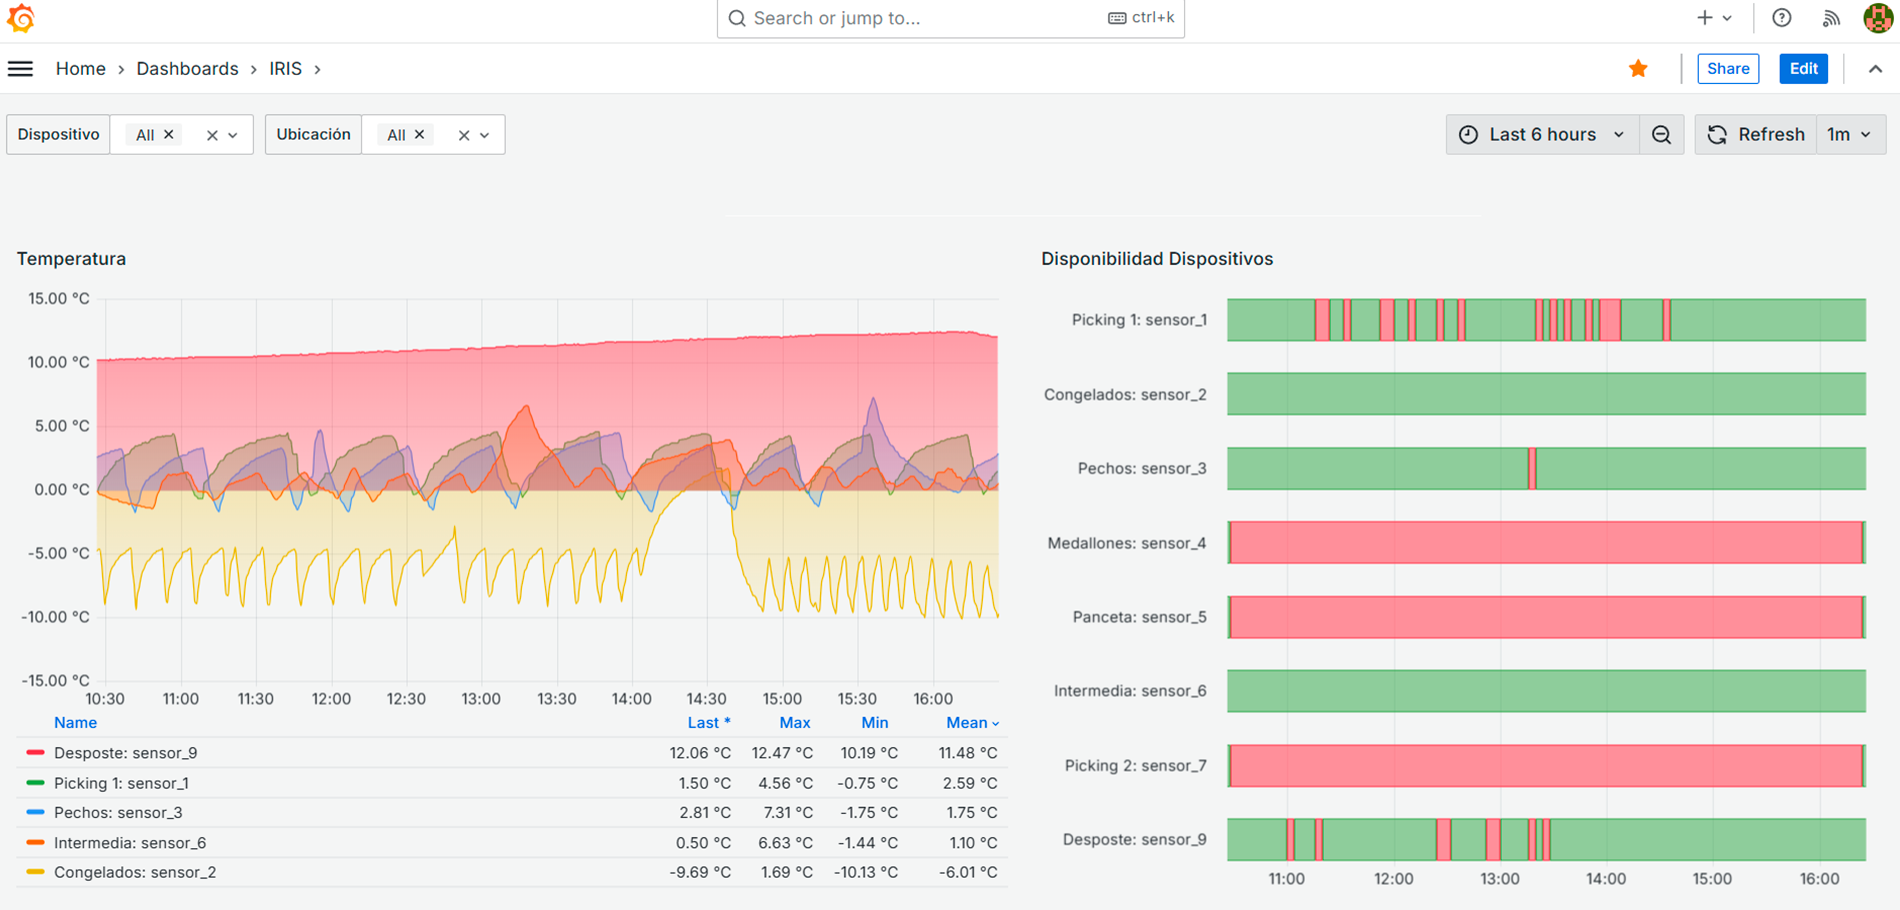Viewport: 1900px width, 910px height.
Task: Open the help question mark icon
Action: pyautogui.click(x=1781, y=18)
